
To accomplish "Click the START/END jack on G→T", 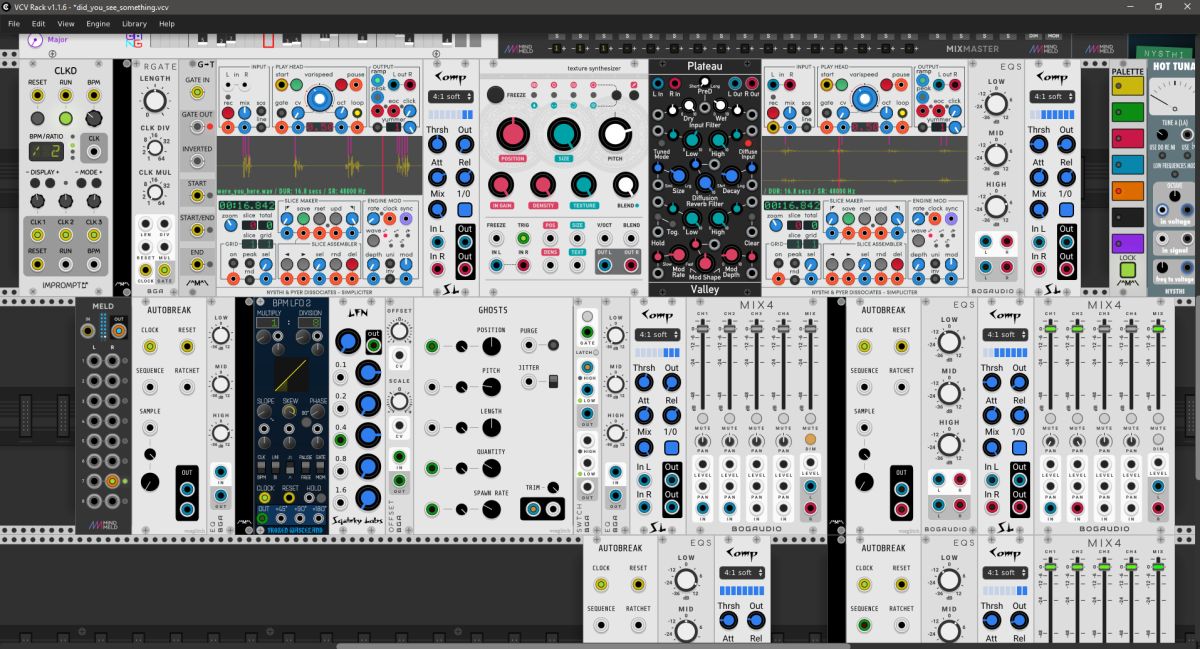I will tap(197, 230).
